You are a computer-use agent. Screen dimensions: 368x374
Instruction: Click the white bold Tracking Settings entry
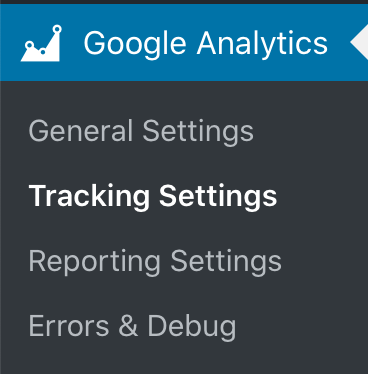pyautogui.click(x=153, y=196)
